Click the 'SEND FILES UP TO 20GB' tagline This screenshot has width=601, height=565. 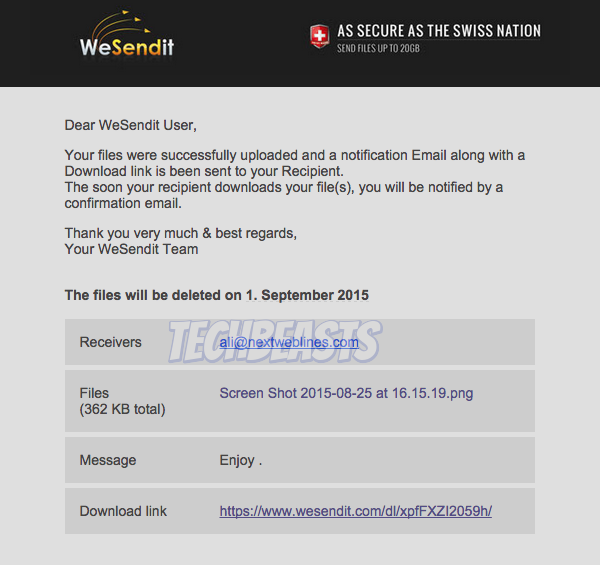pyautogui.click(x=378, y=48)
